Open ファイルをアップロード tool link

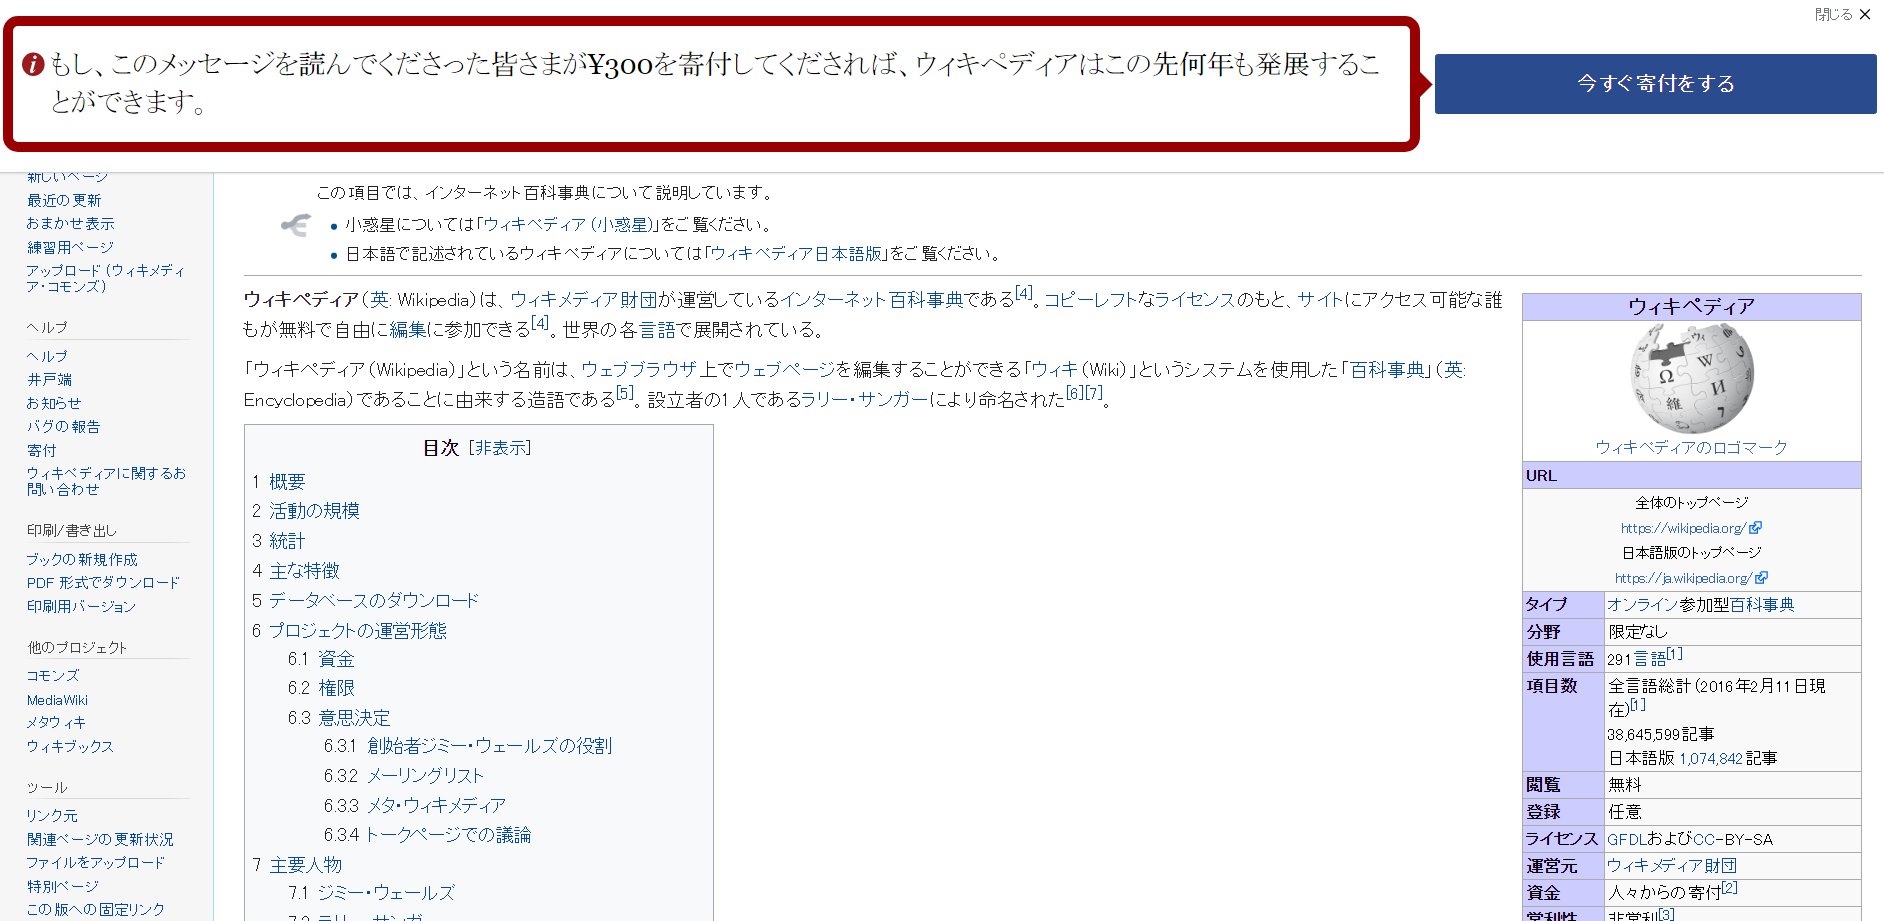(96, 862)
